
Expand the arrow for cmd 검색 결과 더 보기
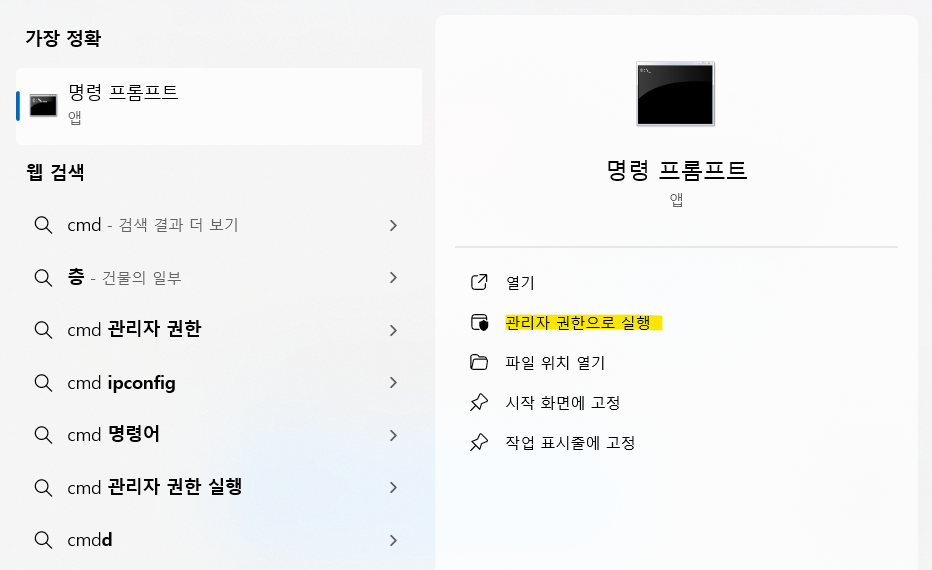click(x=393, y=225)
